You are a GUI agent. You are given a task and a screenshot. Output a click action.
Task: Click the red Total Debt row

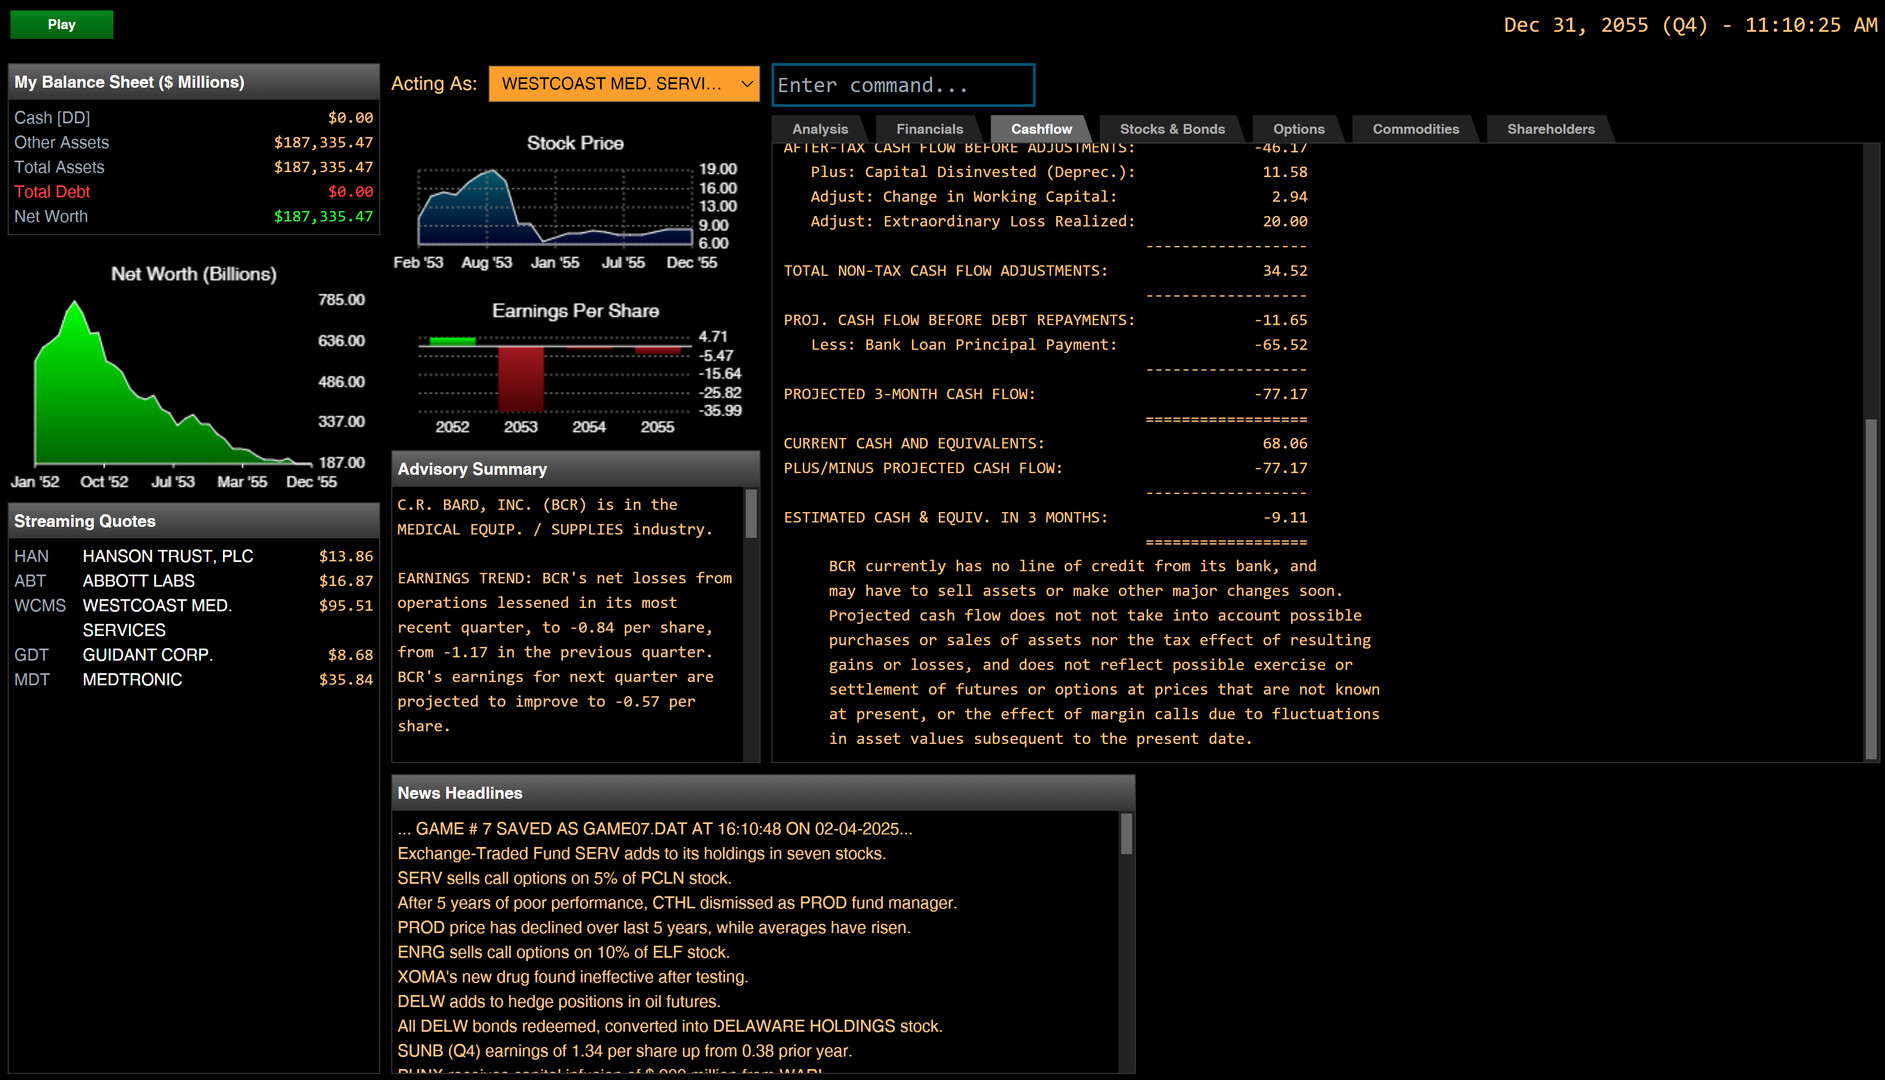pyautogui.click(x=193, y=192)
